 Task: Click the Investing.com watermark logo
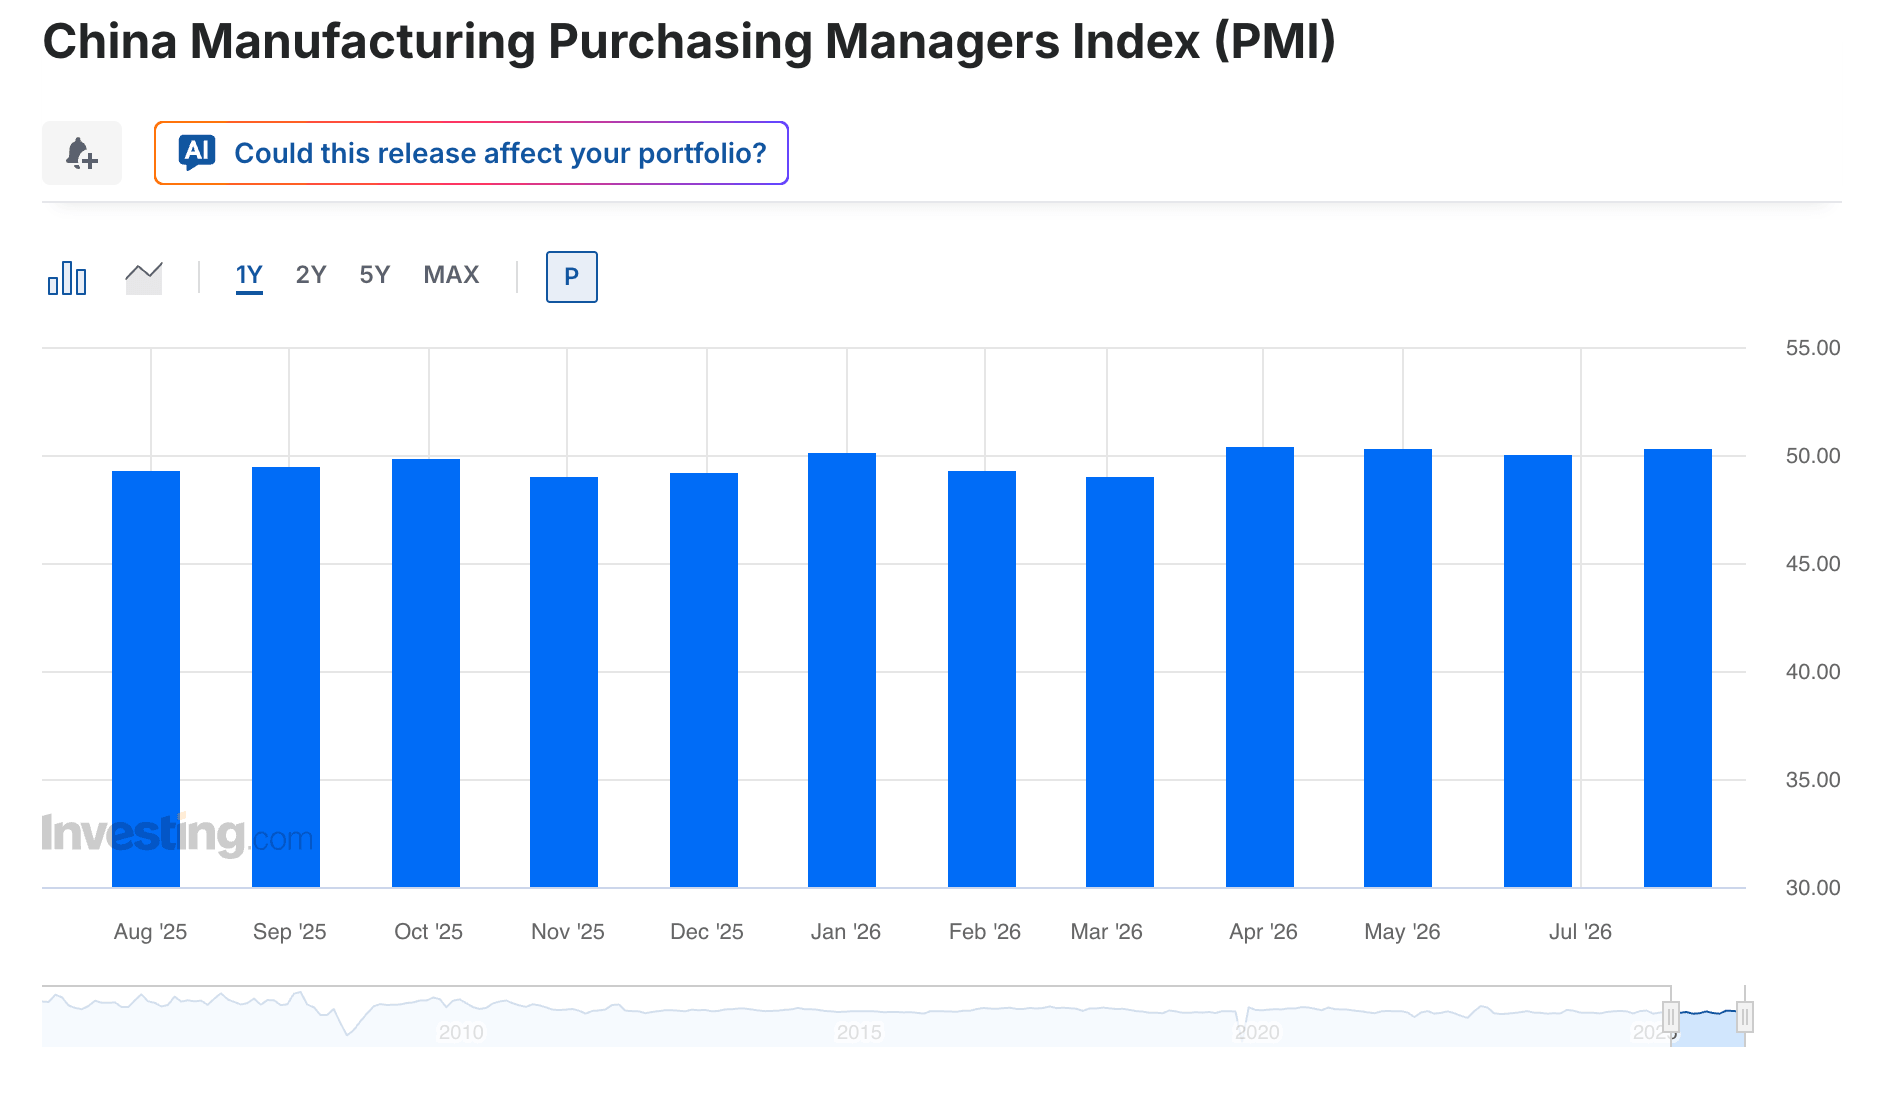click(x=177, y=835)
